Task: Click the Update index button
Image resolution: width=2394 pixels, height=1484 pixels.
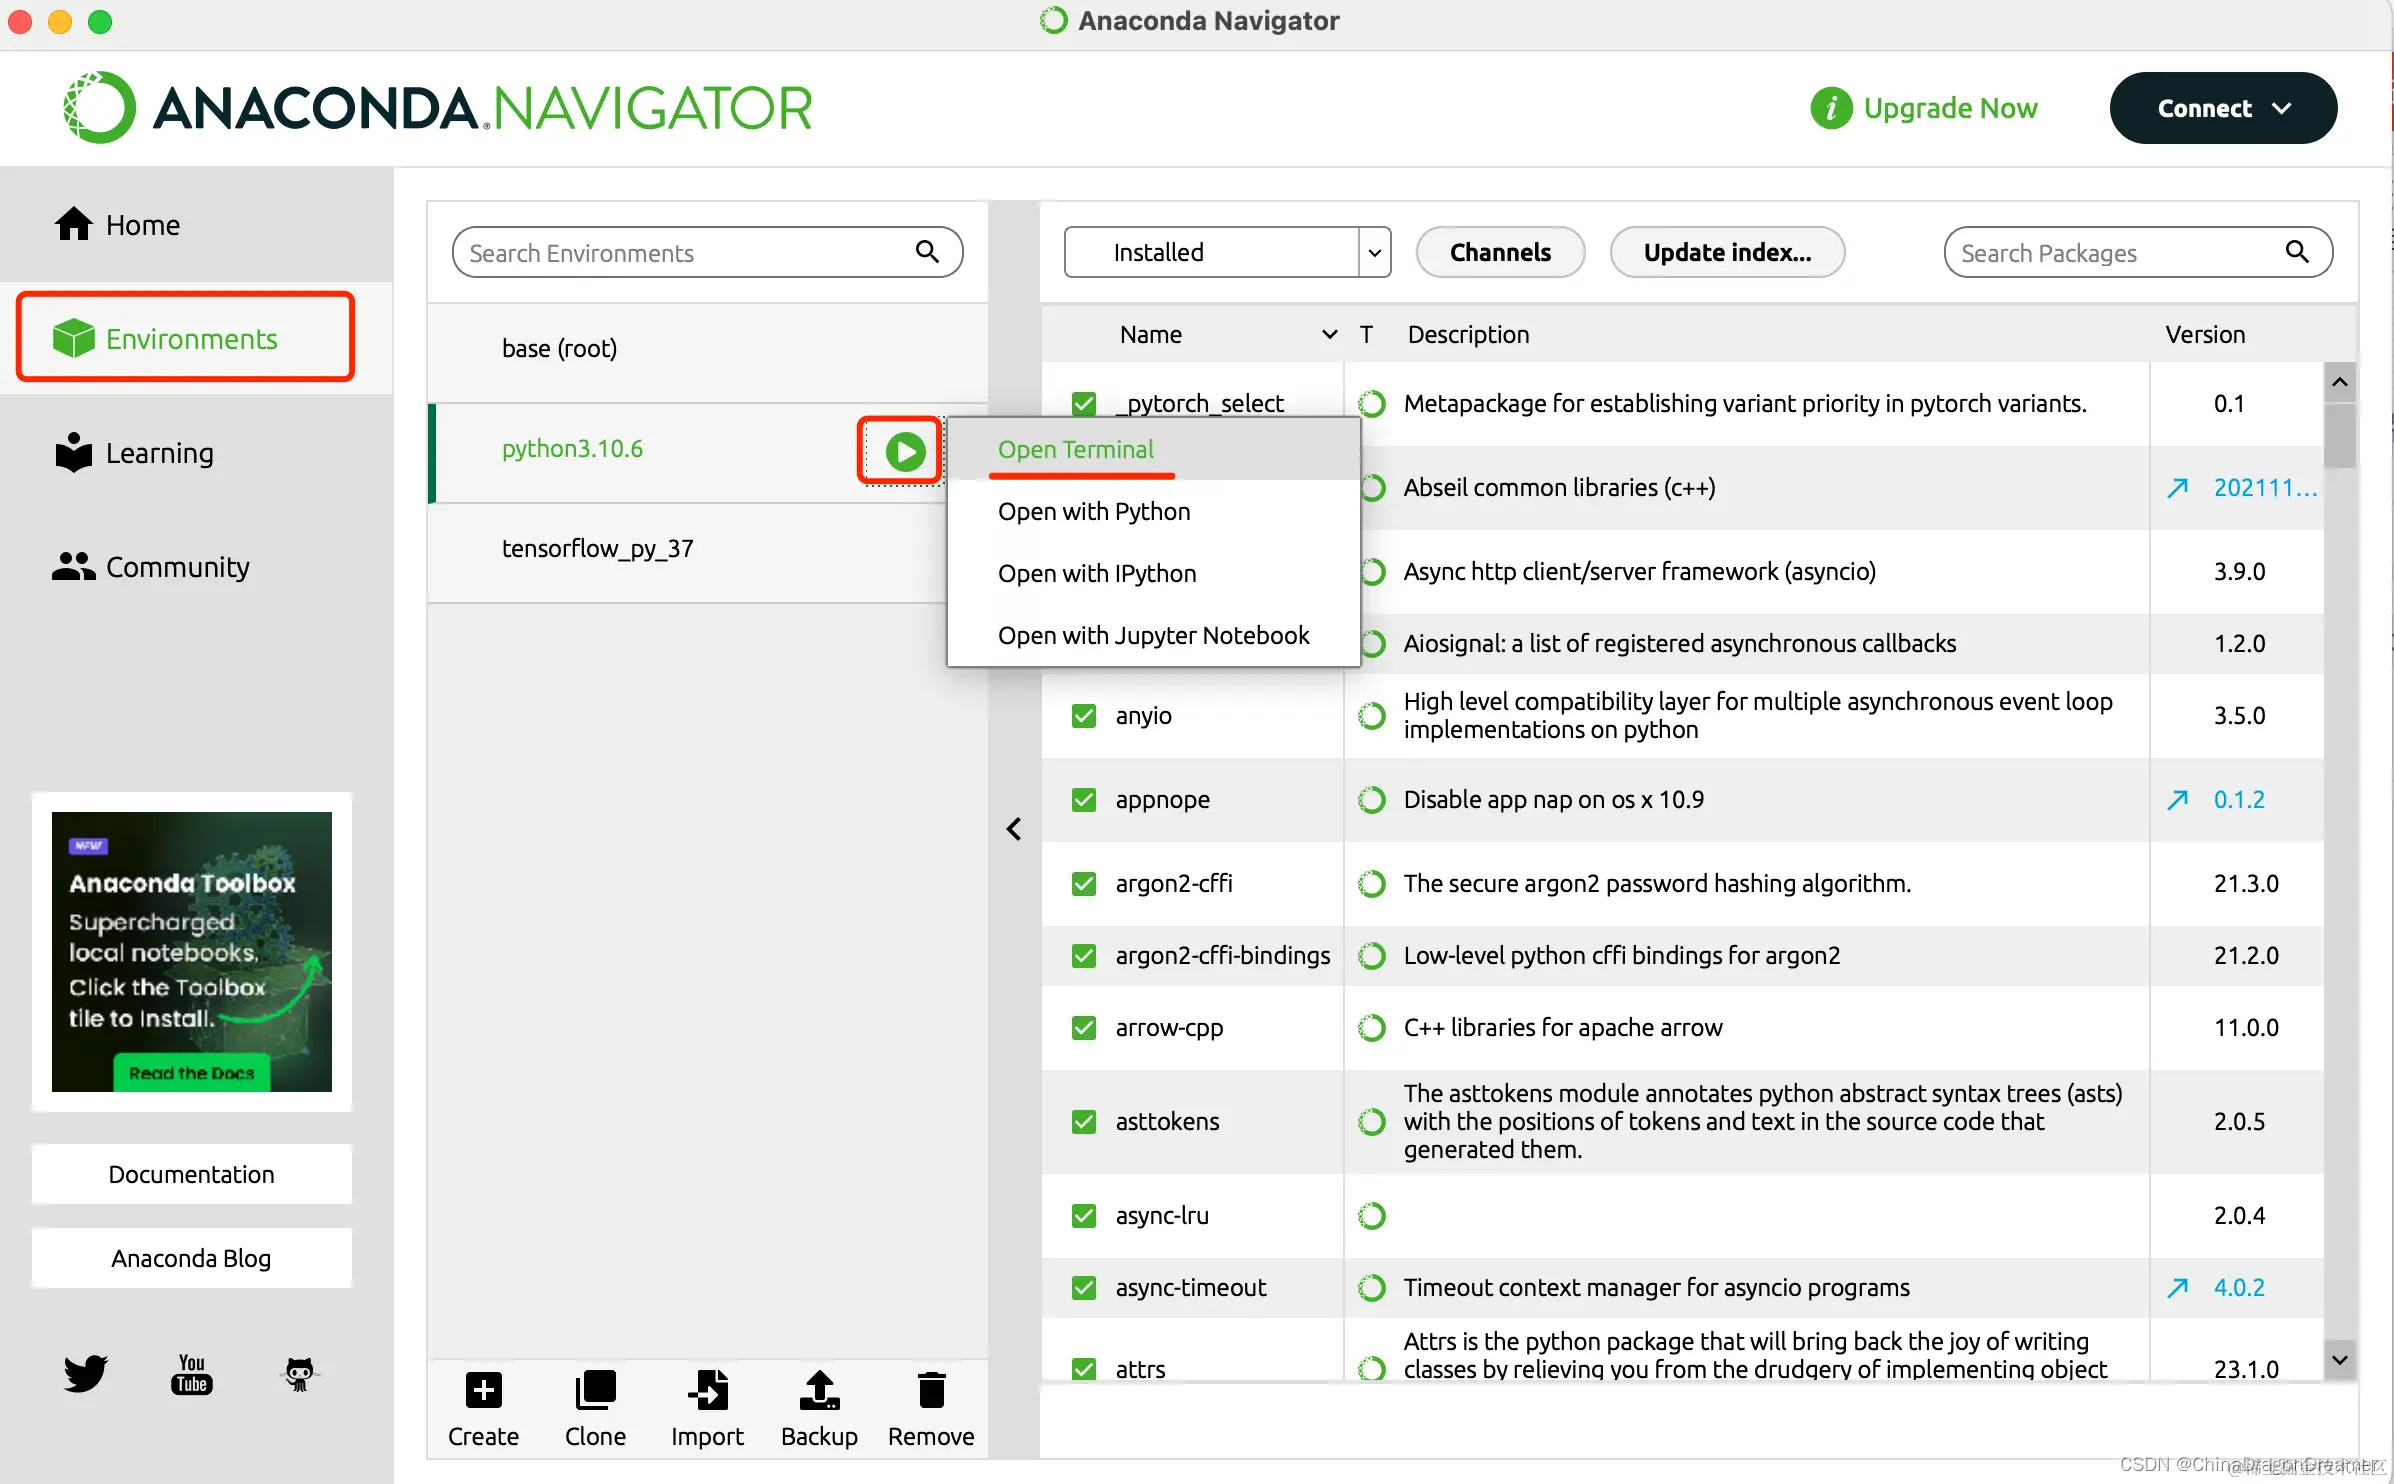Action: pos(1726,252)
